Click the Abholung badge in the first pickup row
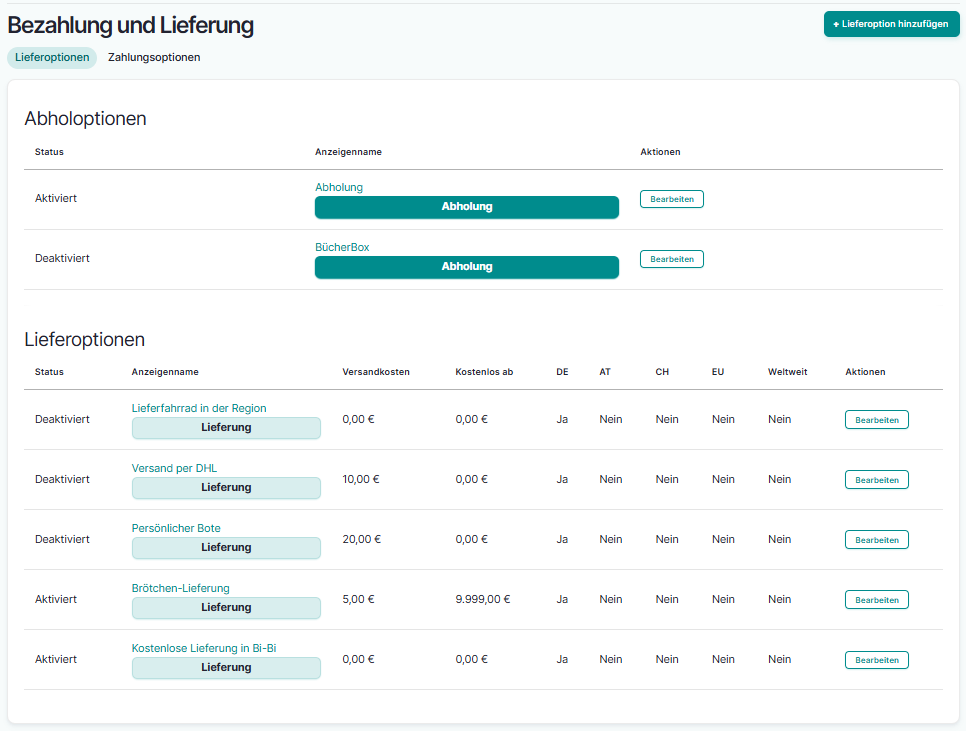Screen dimensions: 966x731 (x=467, y=207)
